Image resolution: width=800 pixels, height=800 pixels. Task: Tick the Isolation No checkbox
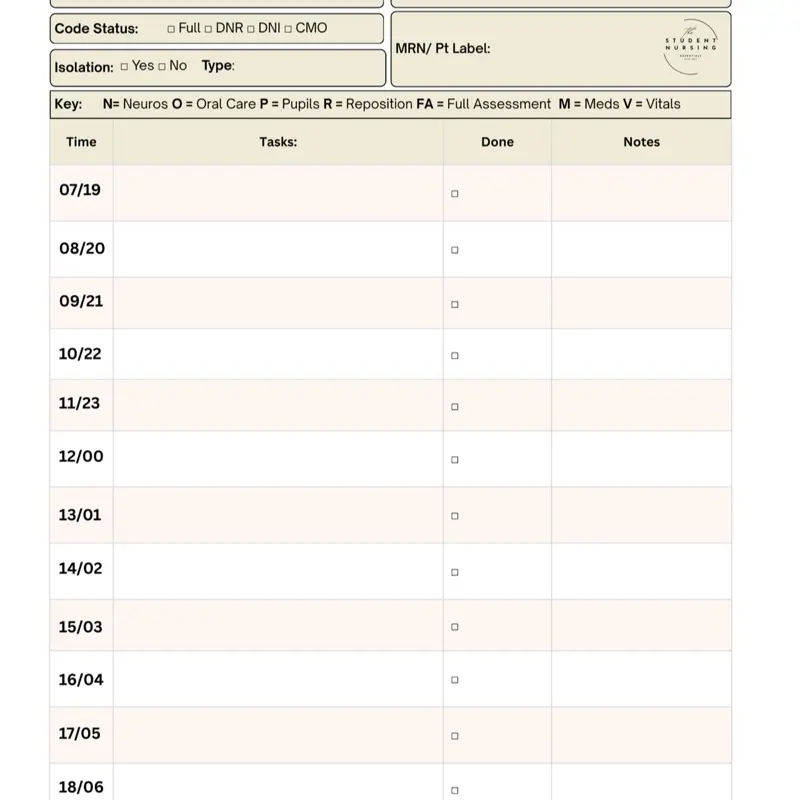point(162,67)
